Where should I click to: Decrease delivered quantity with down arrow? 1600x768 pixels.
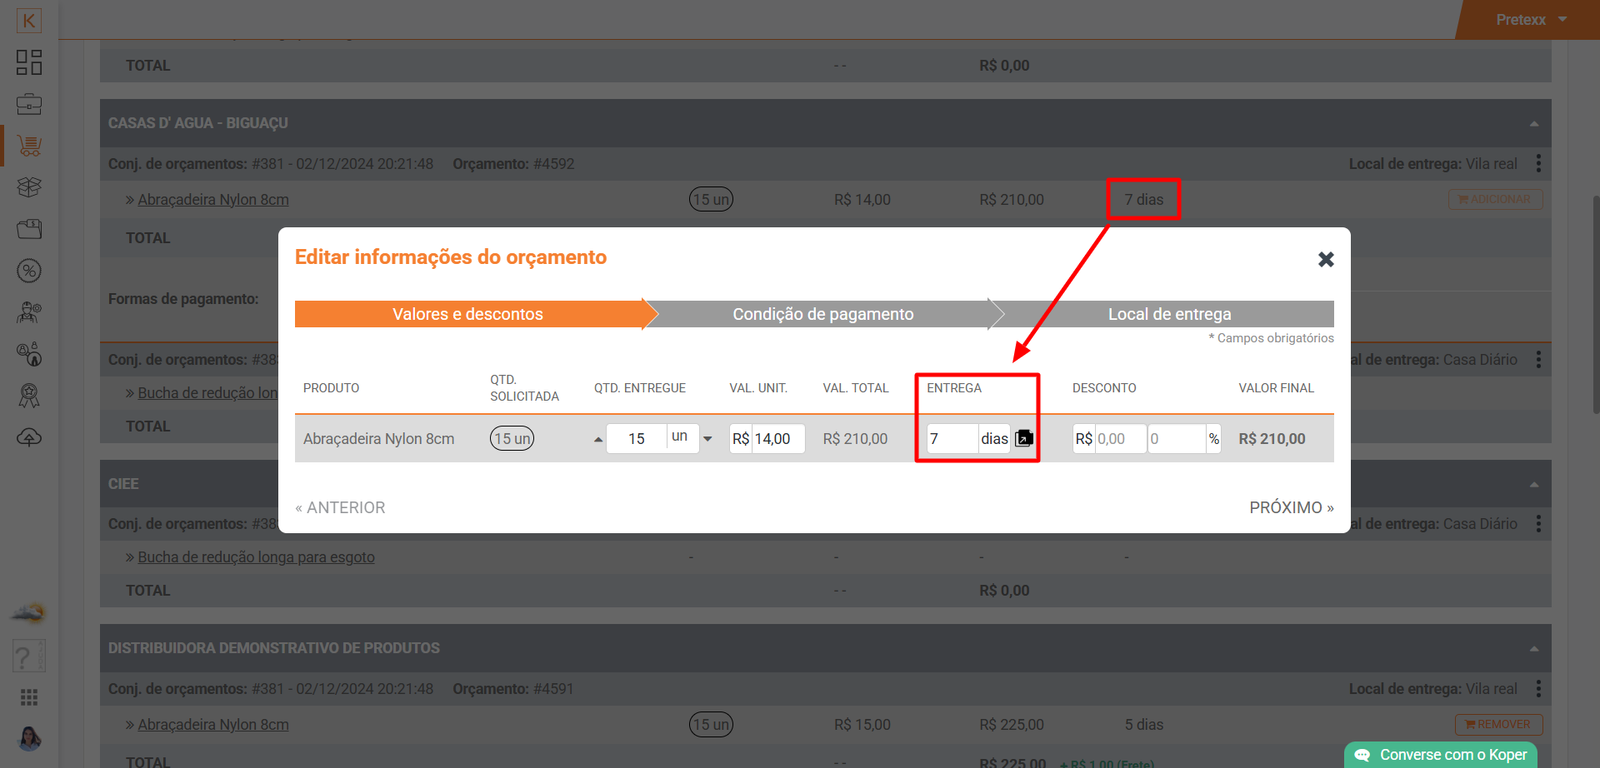708,439
